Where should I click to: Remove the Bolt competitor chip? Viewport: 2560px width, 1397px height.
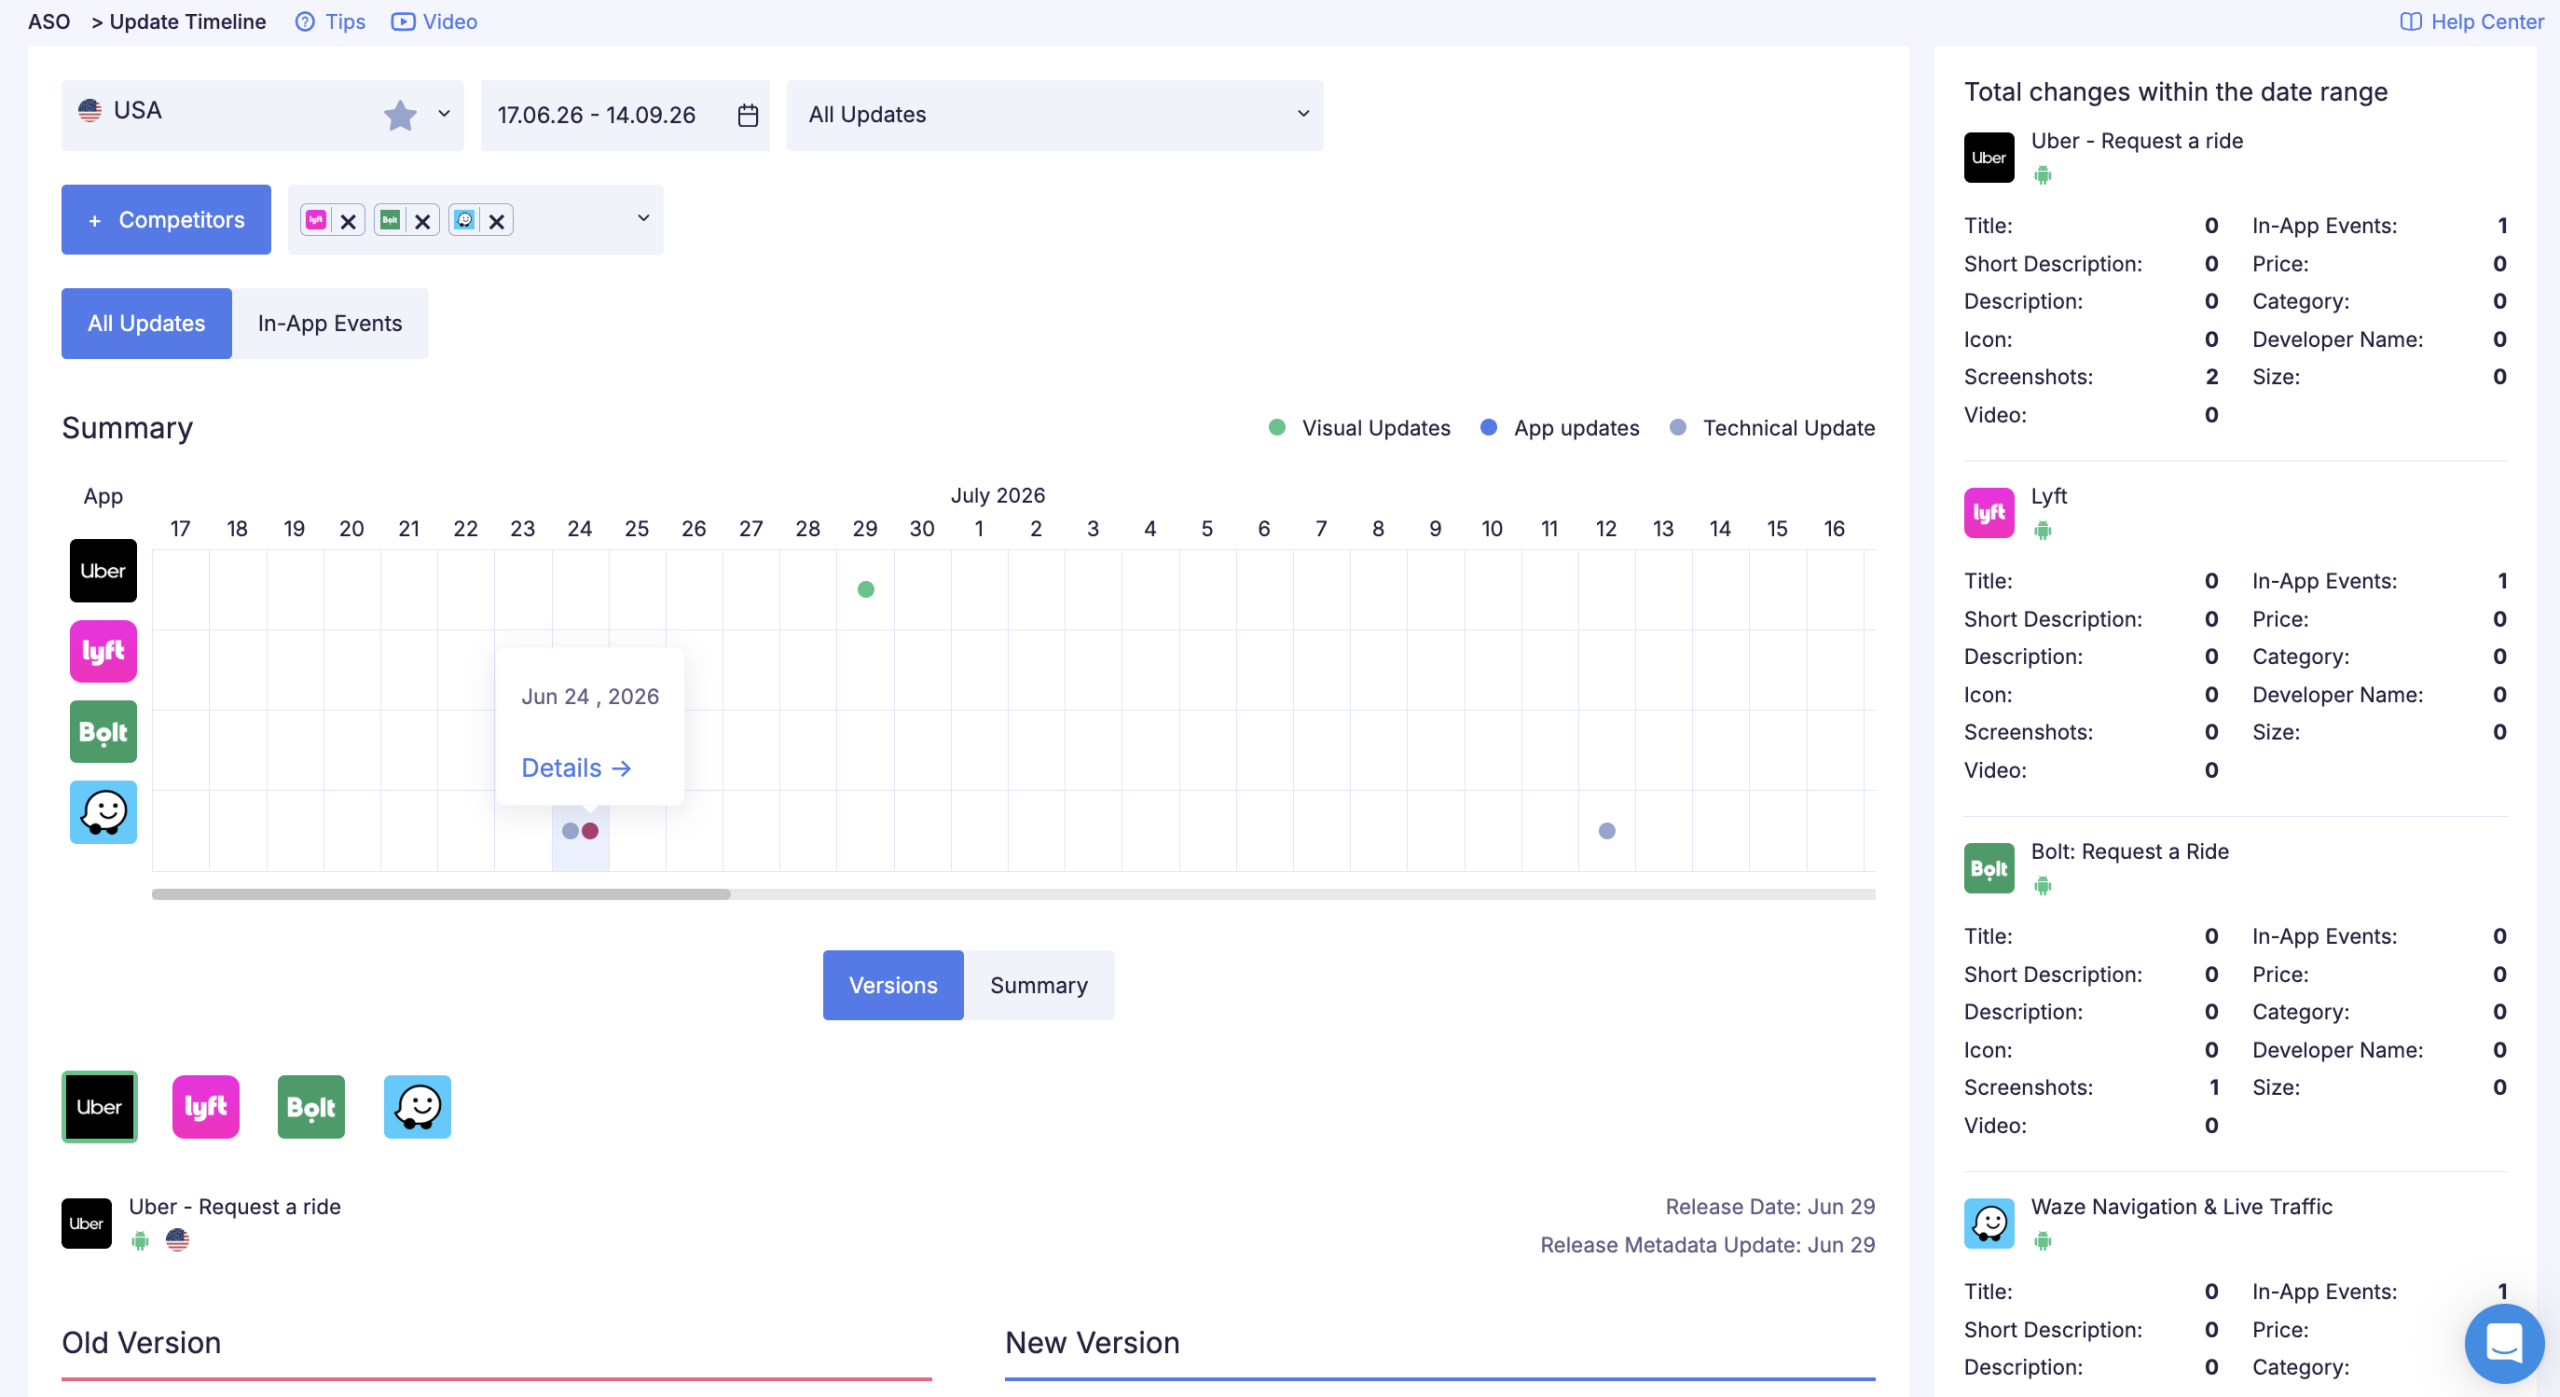pyautogui.click(x=423, y=221)
